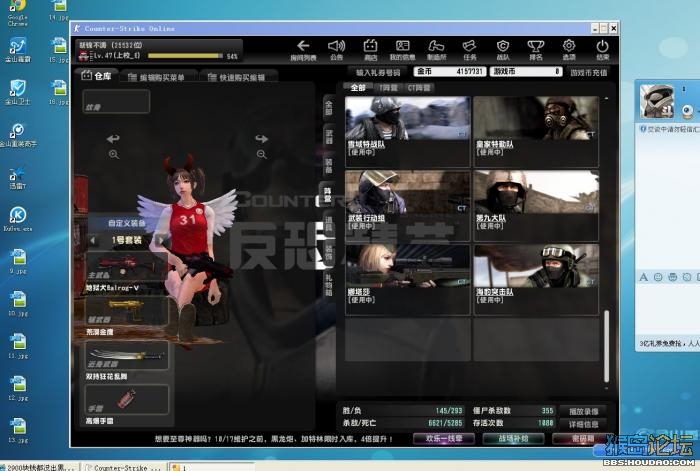Select the vertical 装备 category tab
This screenshot has height=471, width=700.
tap(329, 166)
